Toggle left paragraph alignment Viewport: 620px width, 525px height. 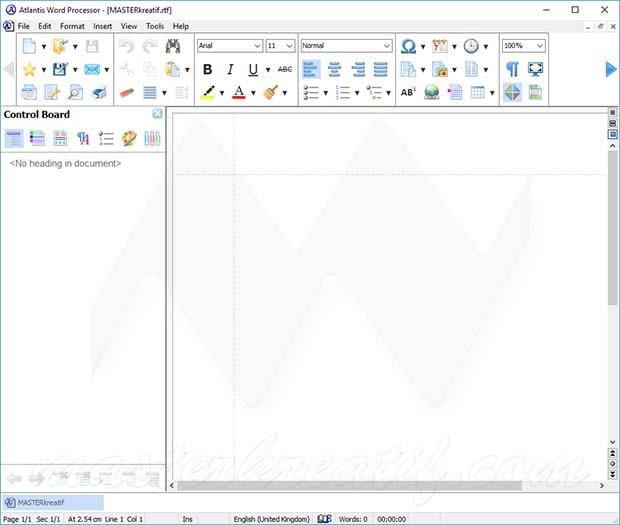(x=311, y=70)
